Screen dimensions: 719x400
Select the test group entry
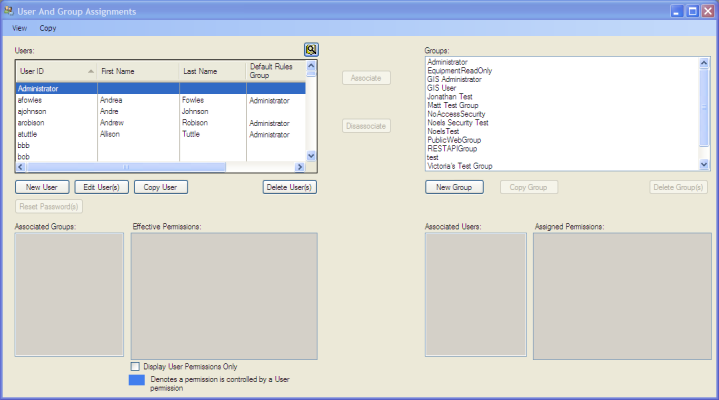[432, 158]
